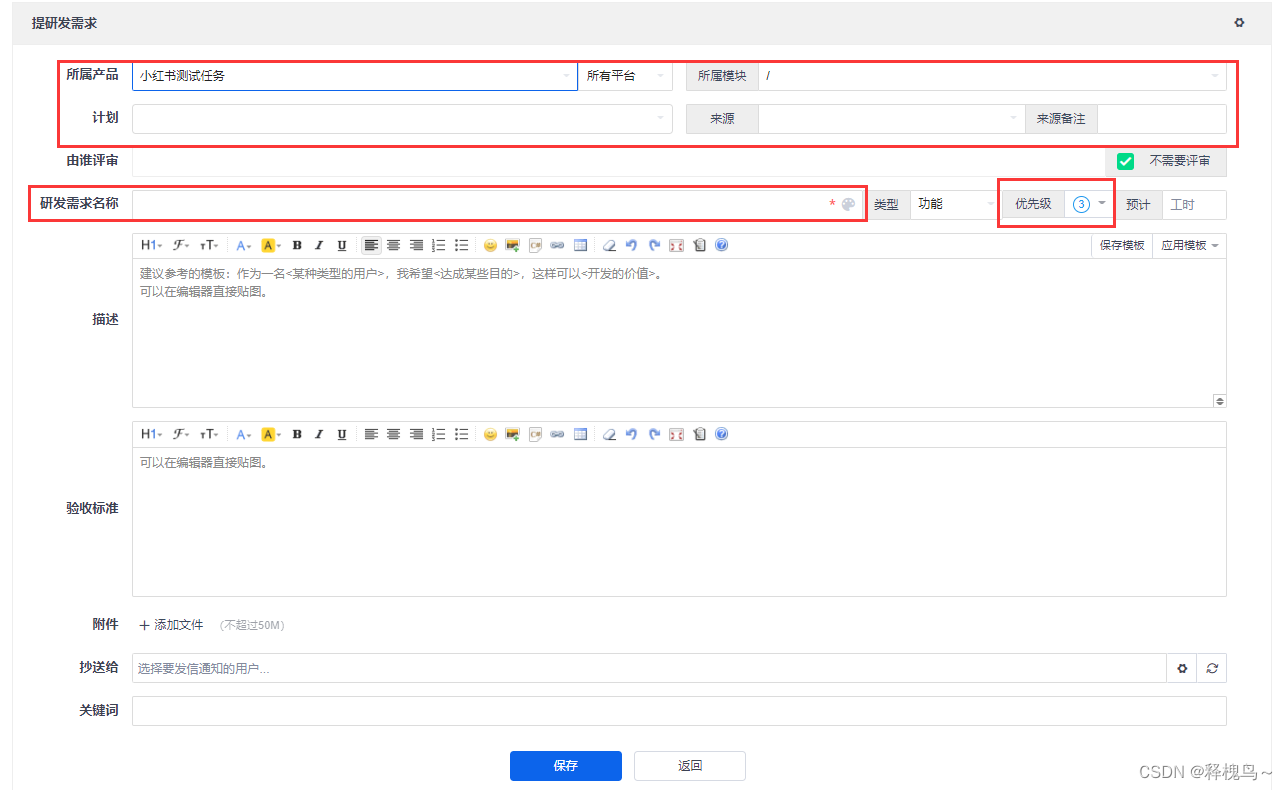
Task: Undo last edit in 验收标准 editor
Action: pyautogui.click(x=632, y=434)
